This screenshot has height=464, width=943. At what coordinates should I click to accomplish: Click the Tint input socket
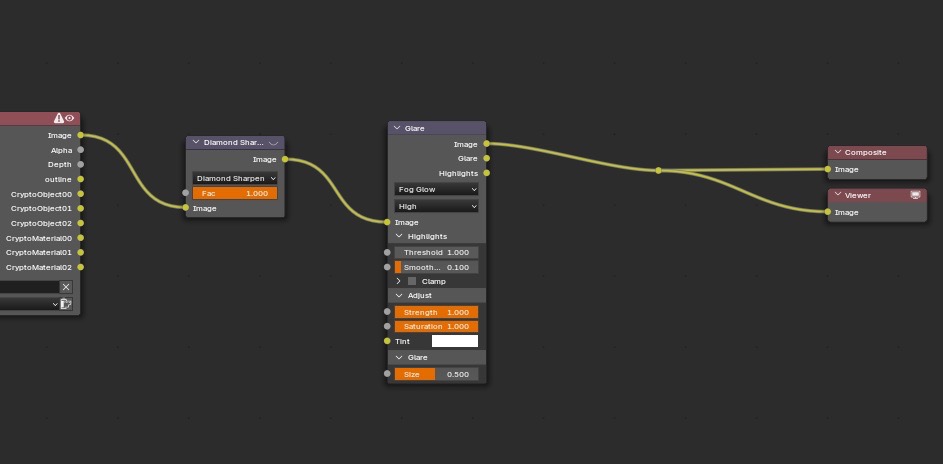[x=387, y=341]
